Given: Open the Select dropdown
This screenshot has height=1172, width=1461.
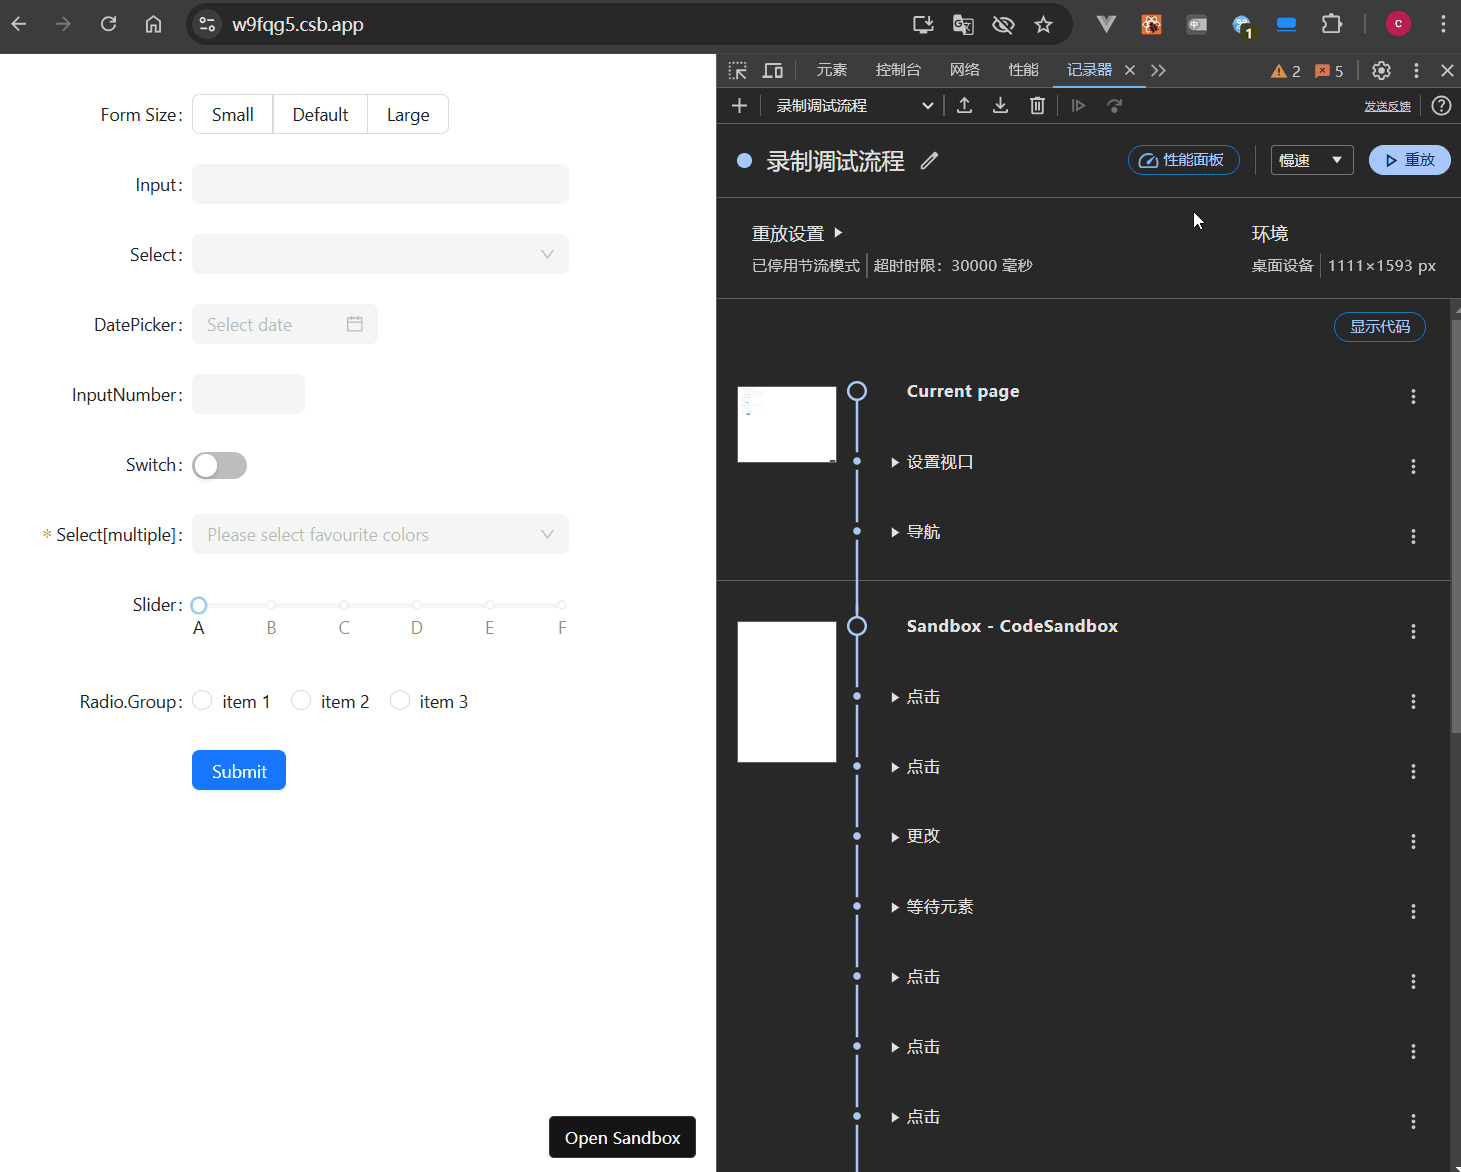Looking at the screenshot, I should pos(380,254).
